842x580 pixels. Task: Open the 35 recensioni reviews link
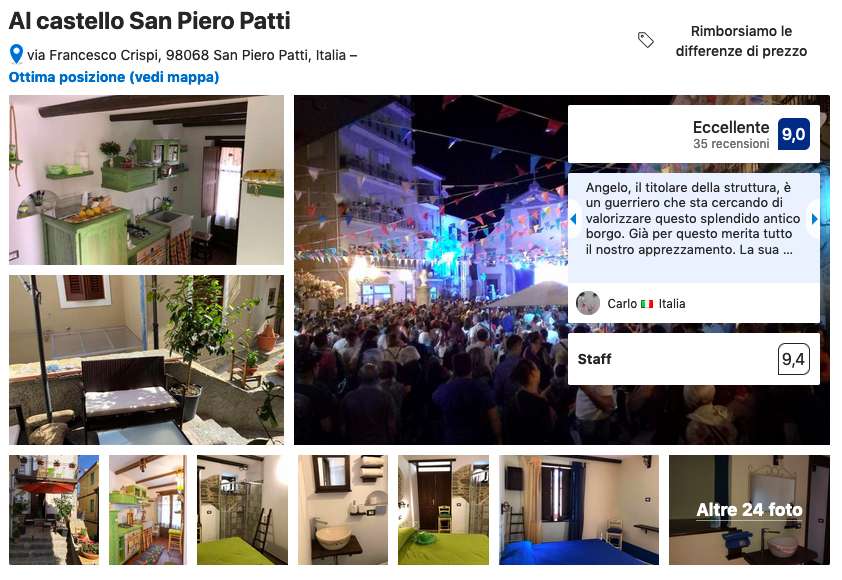(x=731, y=144)
